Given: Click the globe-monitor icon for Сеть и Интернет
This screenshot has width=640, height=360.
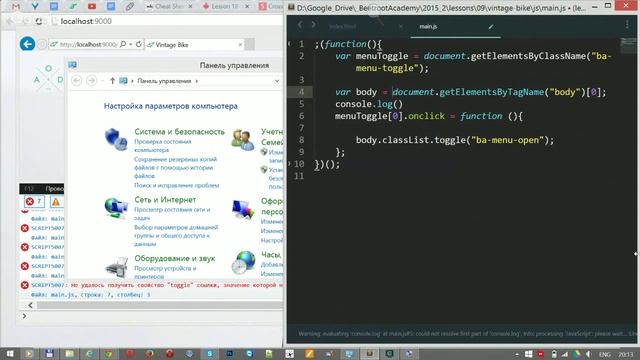Looking at the screenshot, I should 116,208.
